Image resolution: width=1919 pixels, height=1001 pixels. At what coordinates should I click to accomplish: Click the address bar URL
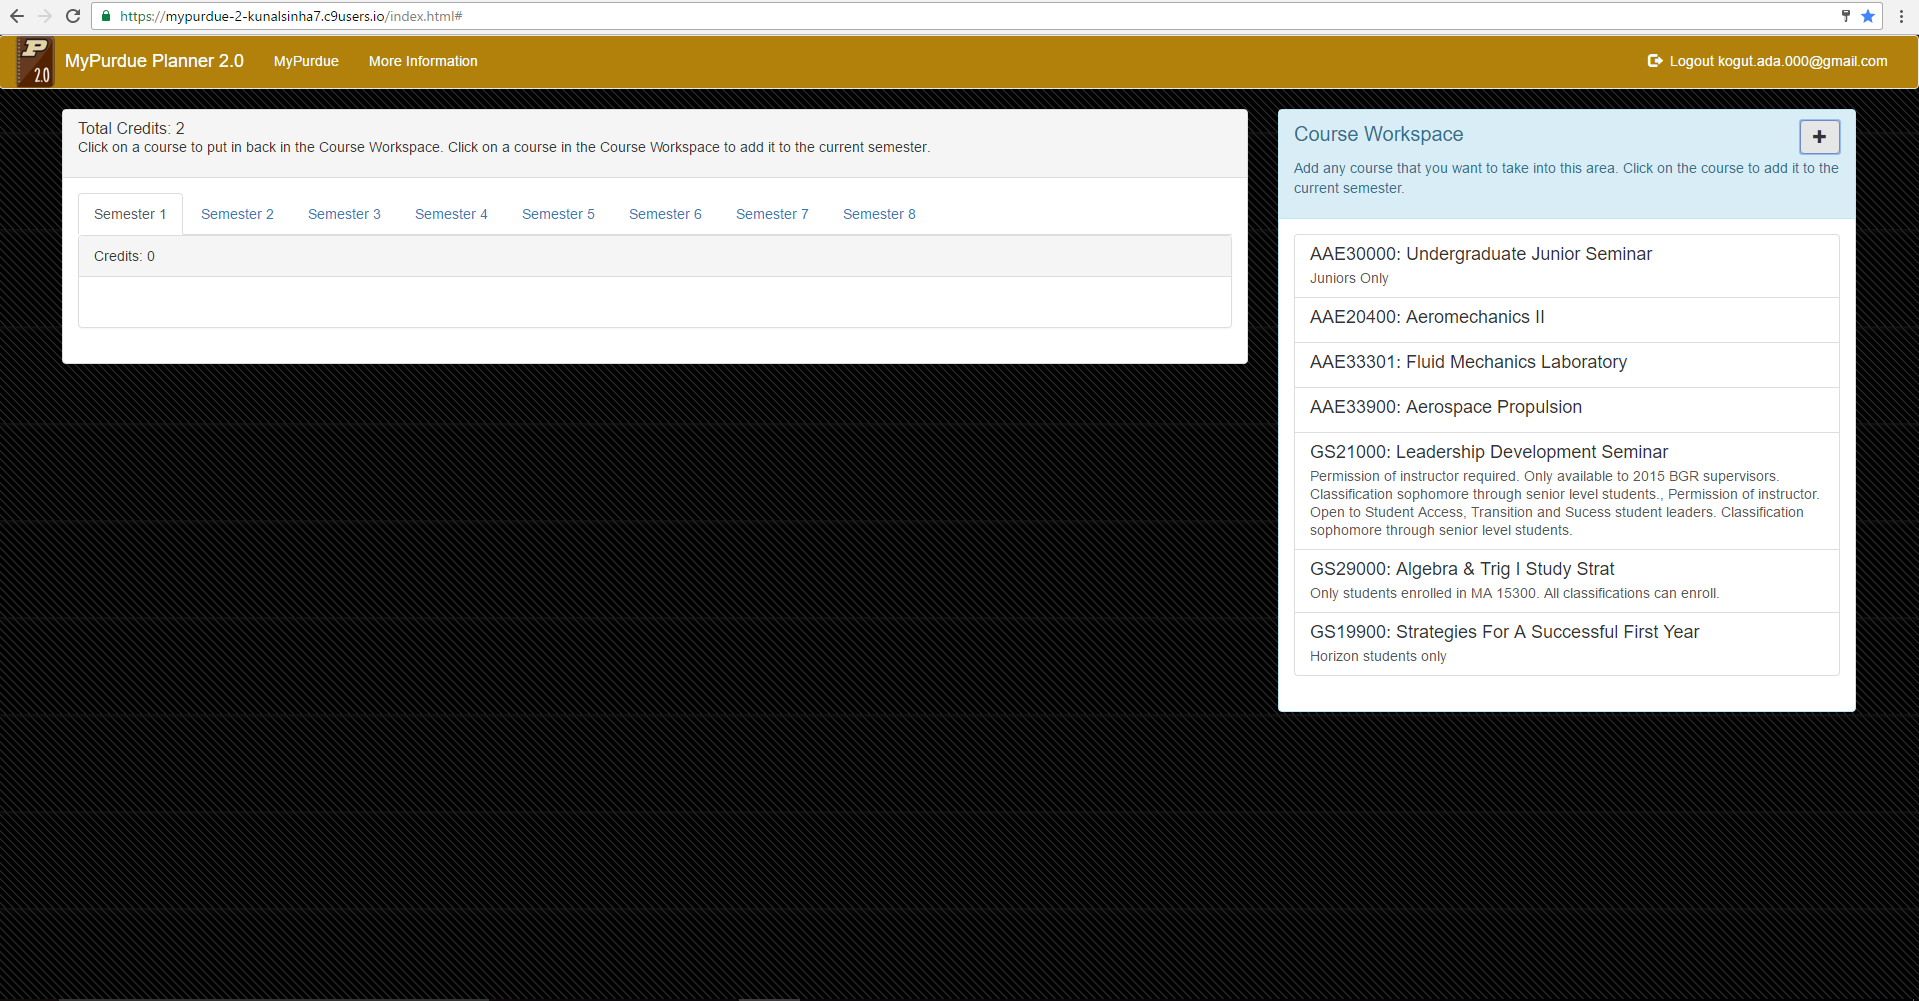point(291,16)
